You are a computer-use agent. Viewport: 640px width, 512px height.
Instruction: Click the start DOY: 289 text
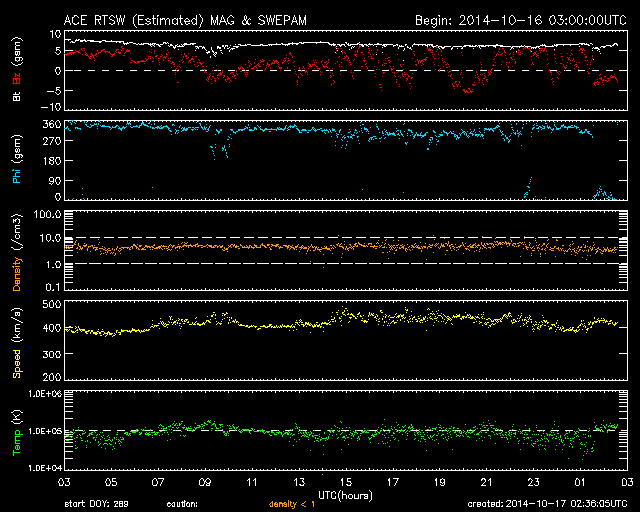(x=96, y=505)
